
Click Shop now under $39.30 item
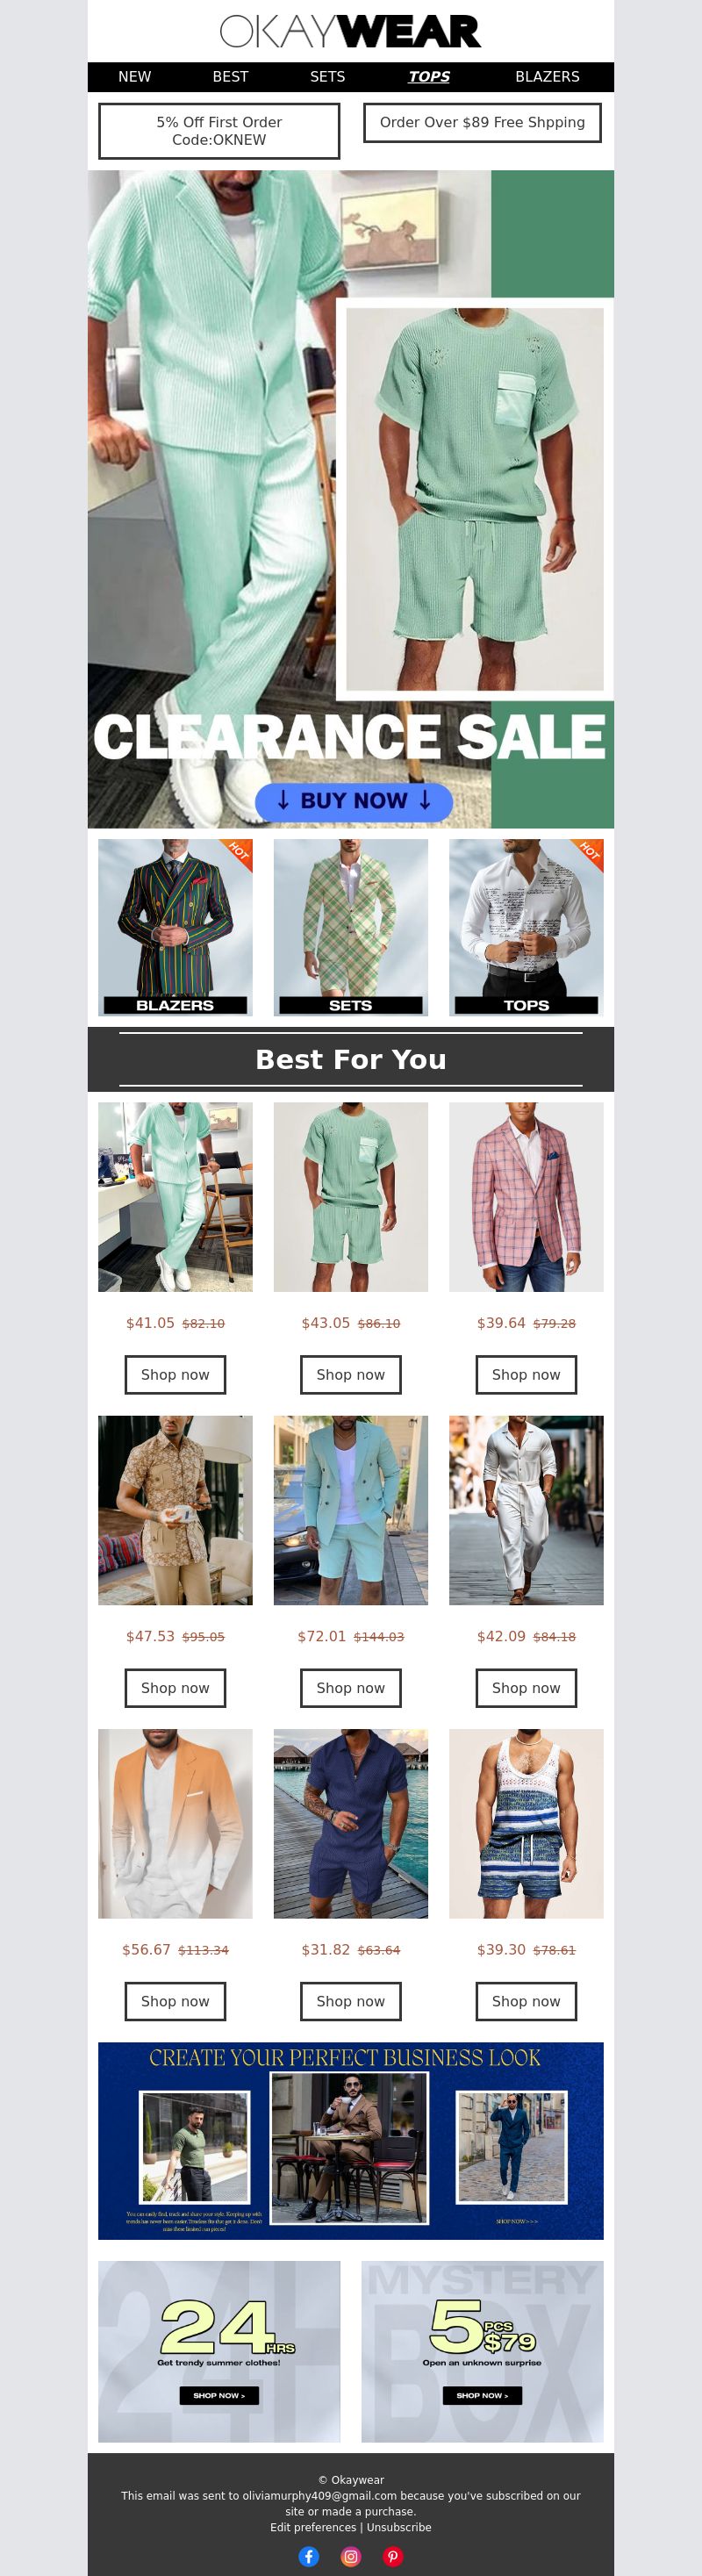[x=526, y=2000]
